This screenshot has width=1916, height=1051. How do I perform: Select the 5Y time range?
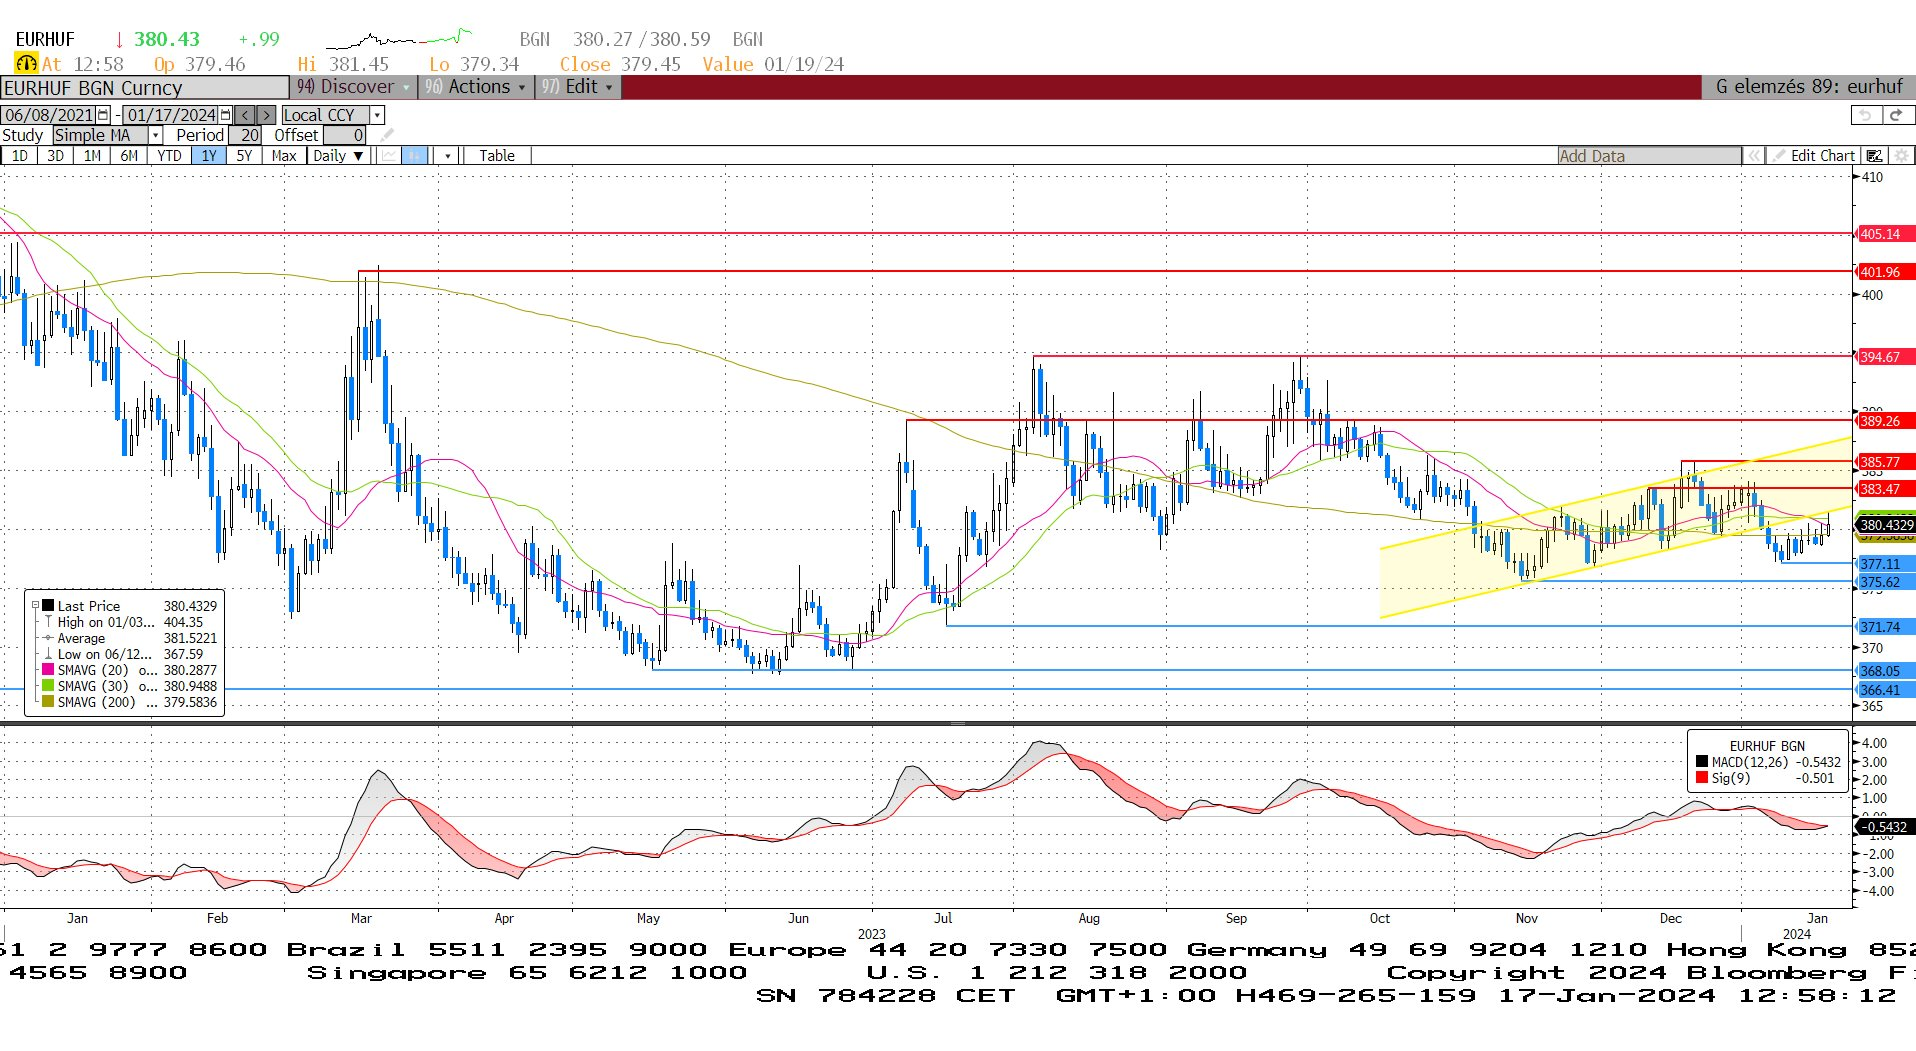pyautogui.click(x=244, y=156)
